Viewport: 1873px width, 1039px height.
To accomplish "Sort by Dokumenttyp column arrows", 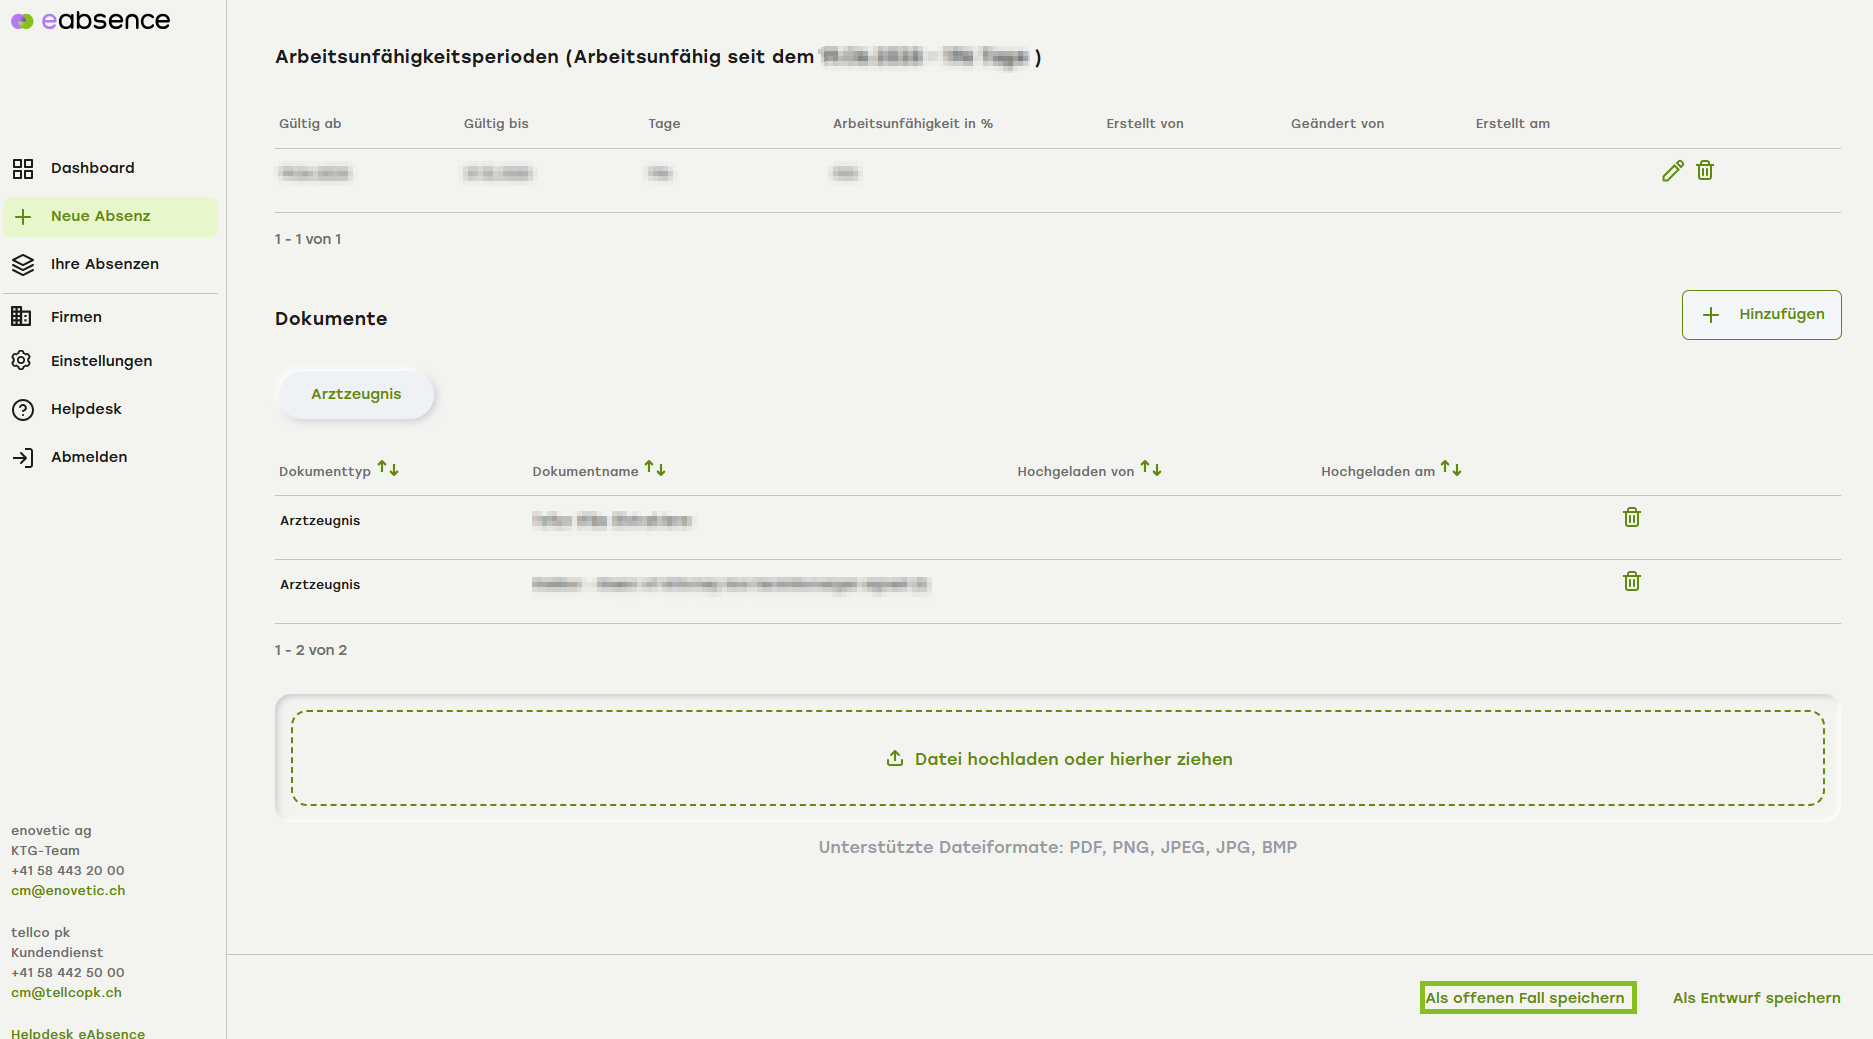I will (388, 469).
